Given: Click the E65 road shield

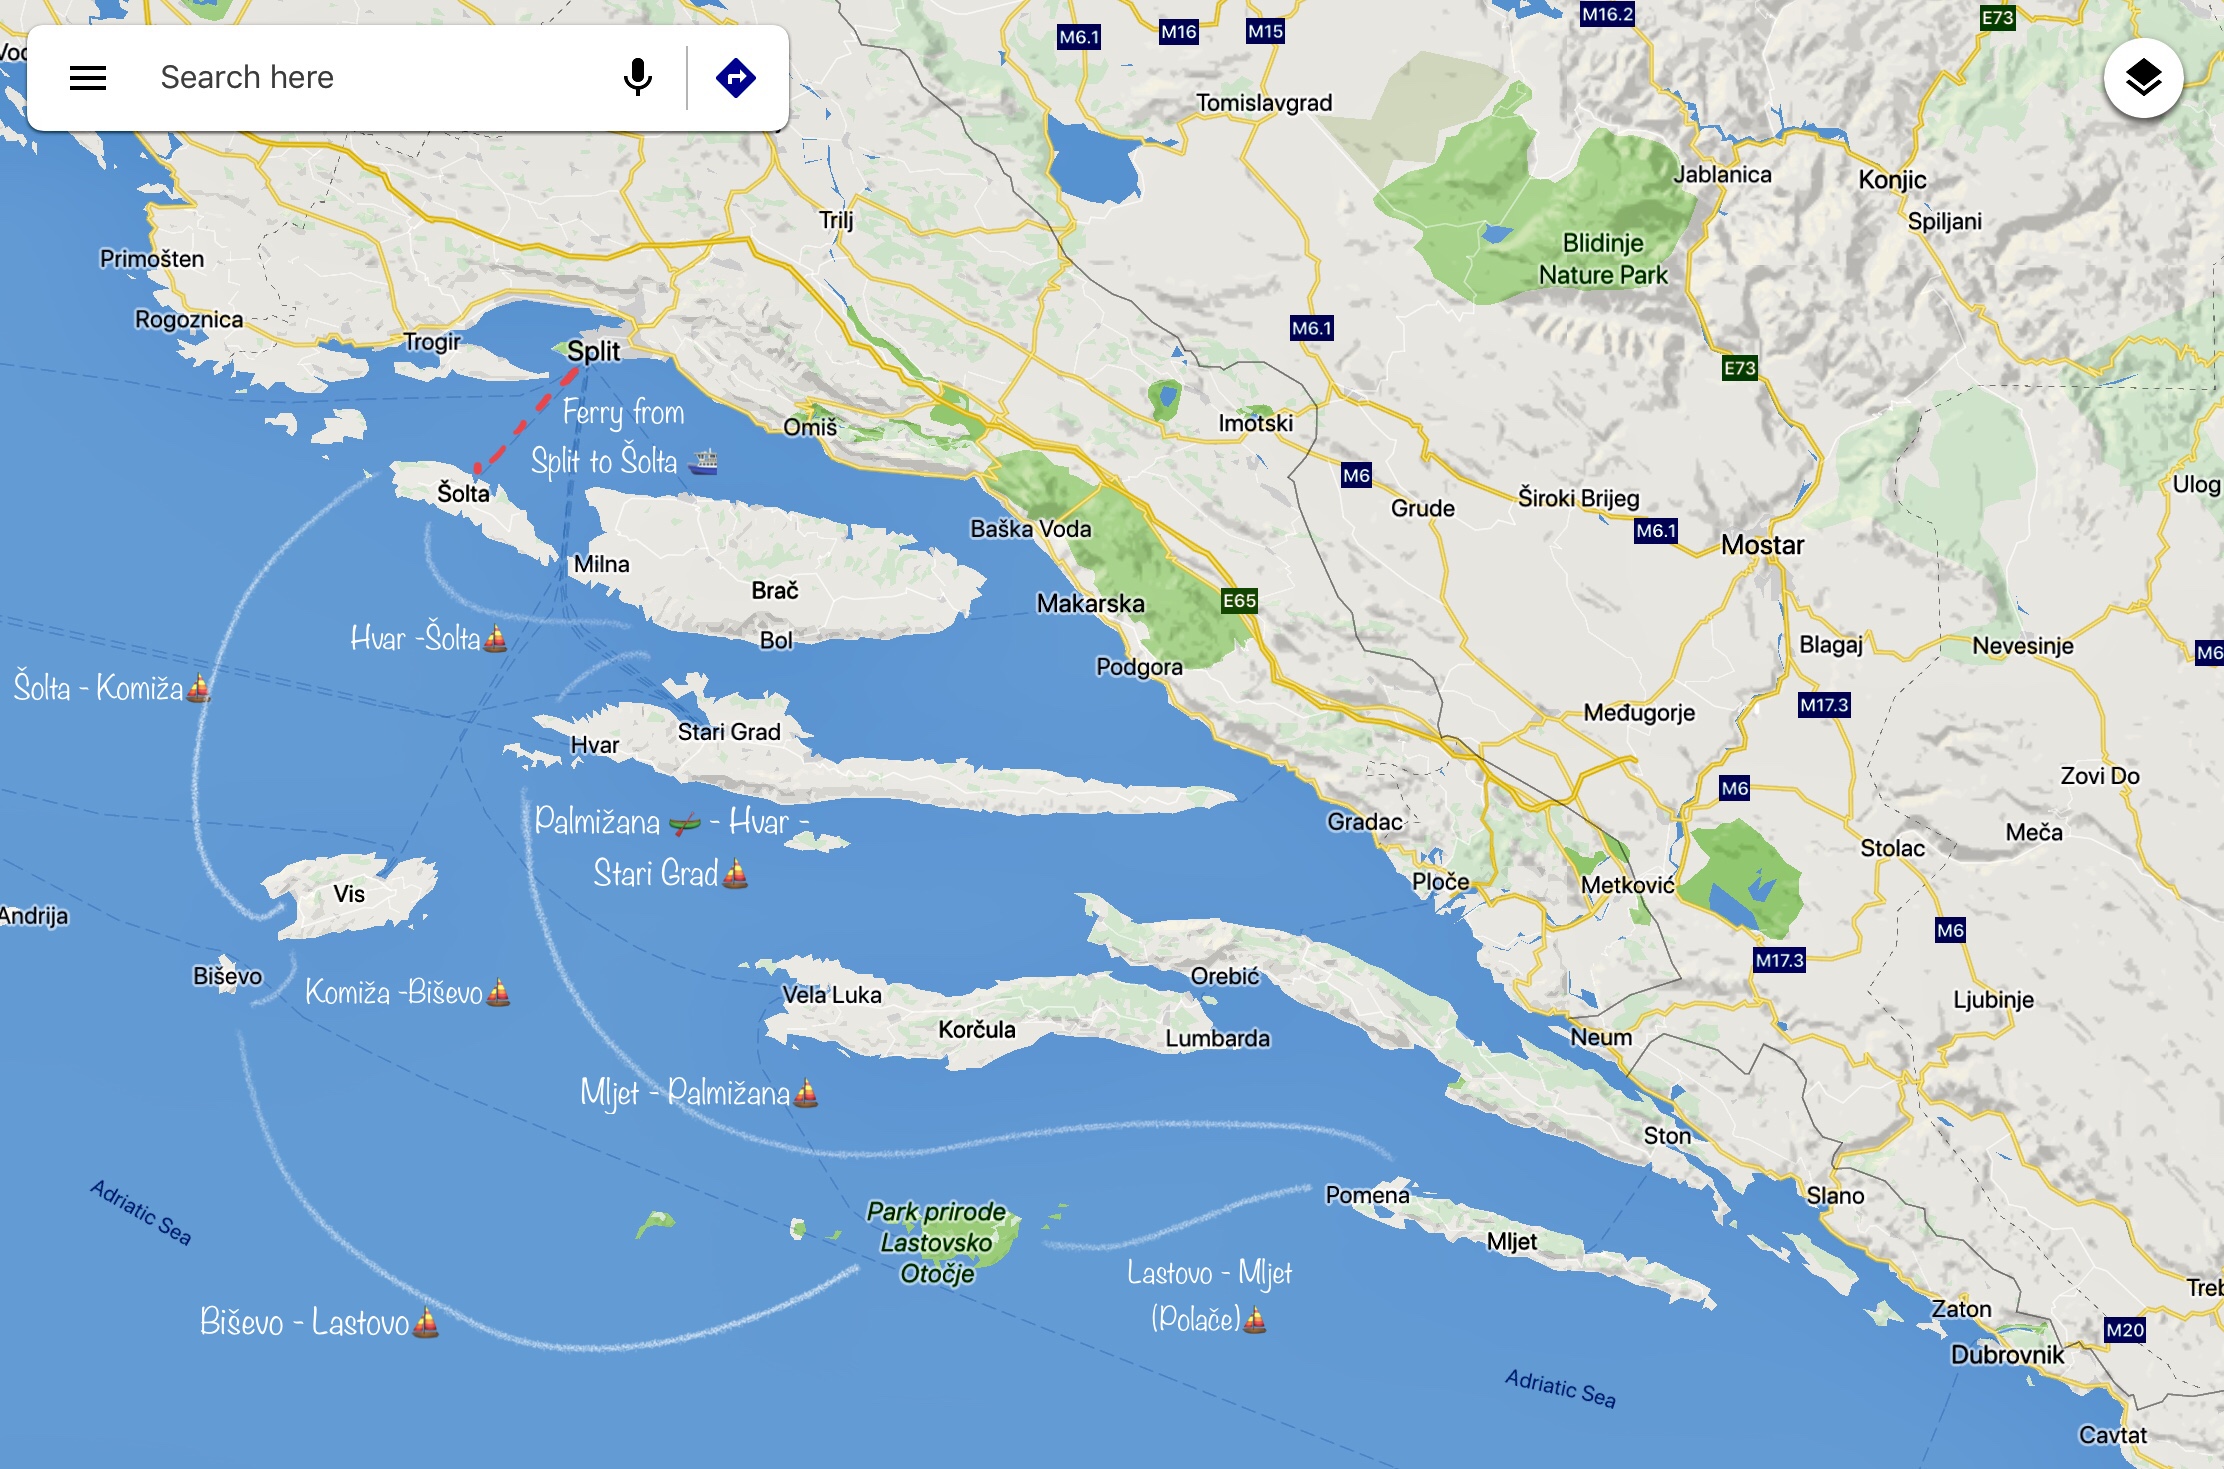Looking at the screenshot, I should tap(1239, 601).
